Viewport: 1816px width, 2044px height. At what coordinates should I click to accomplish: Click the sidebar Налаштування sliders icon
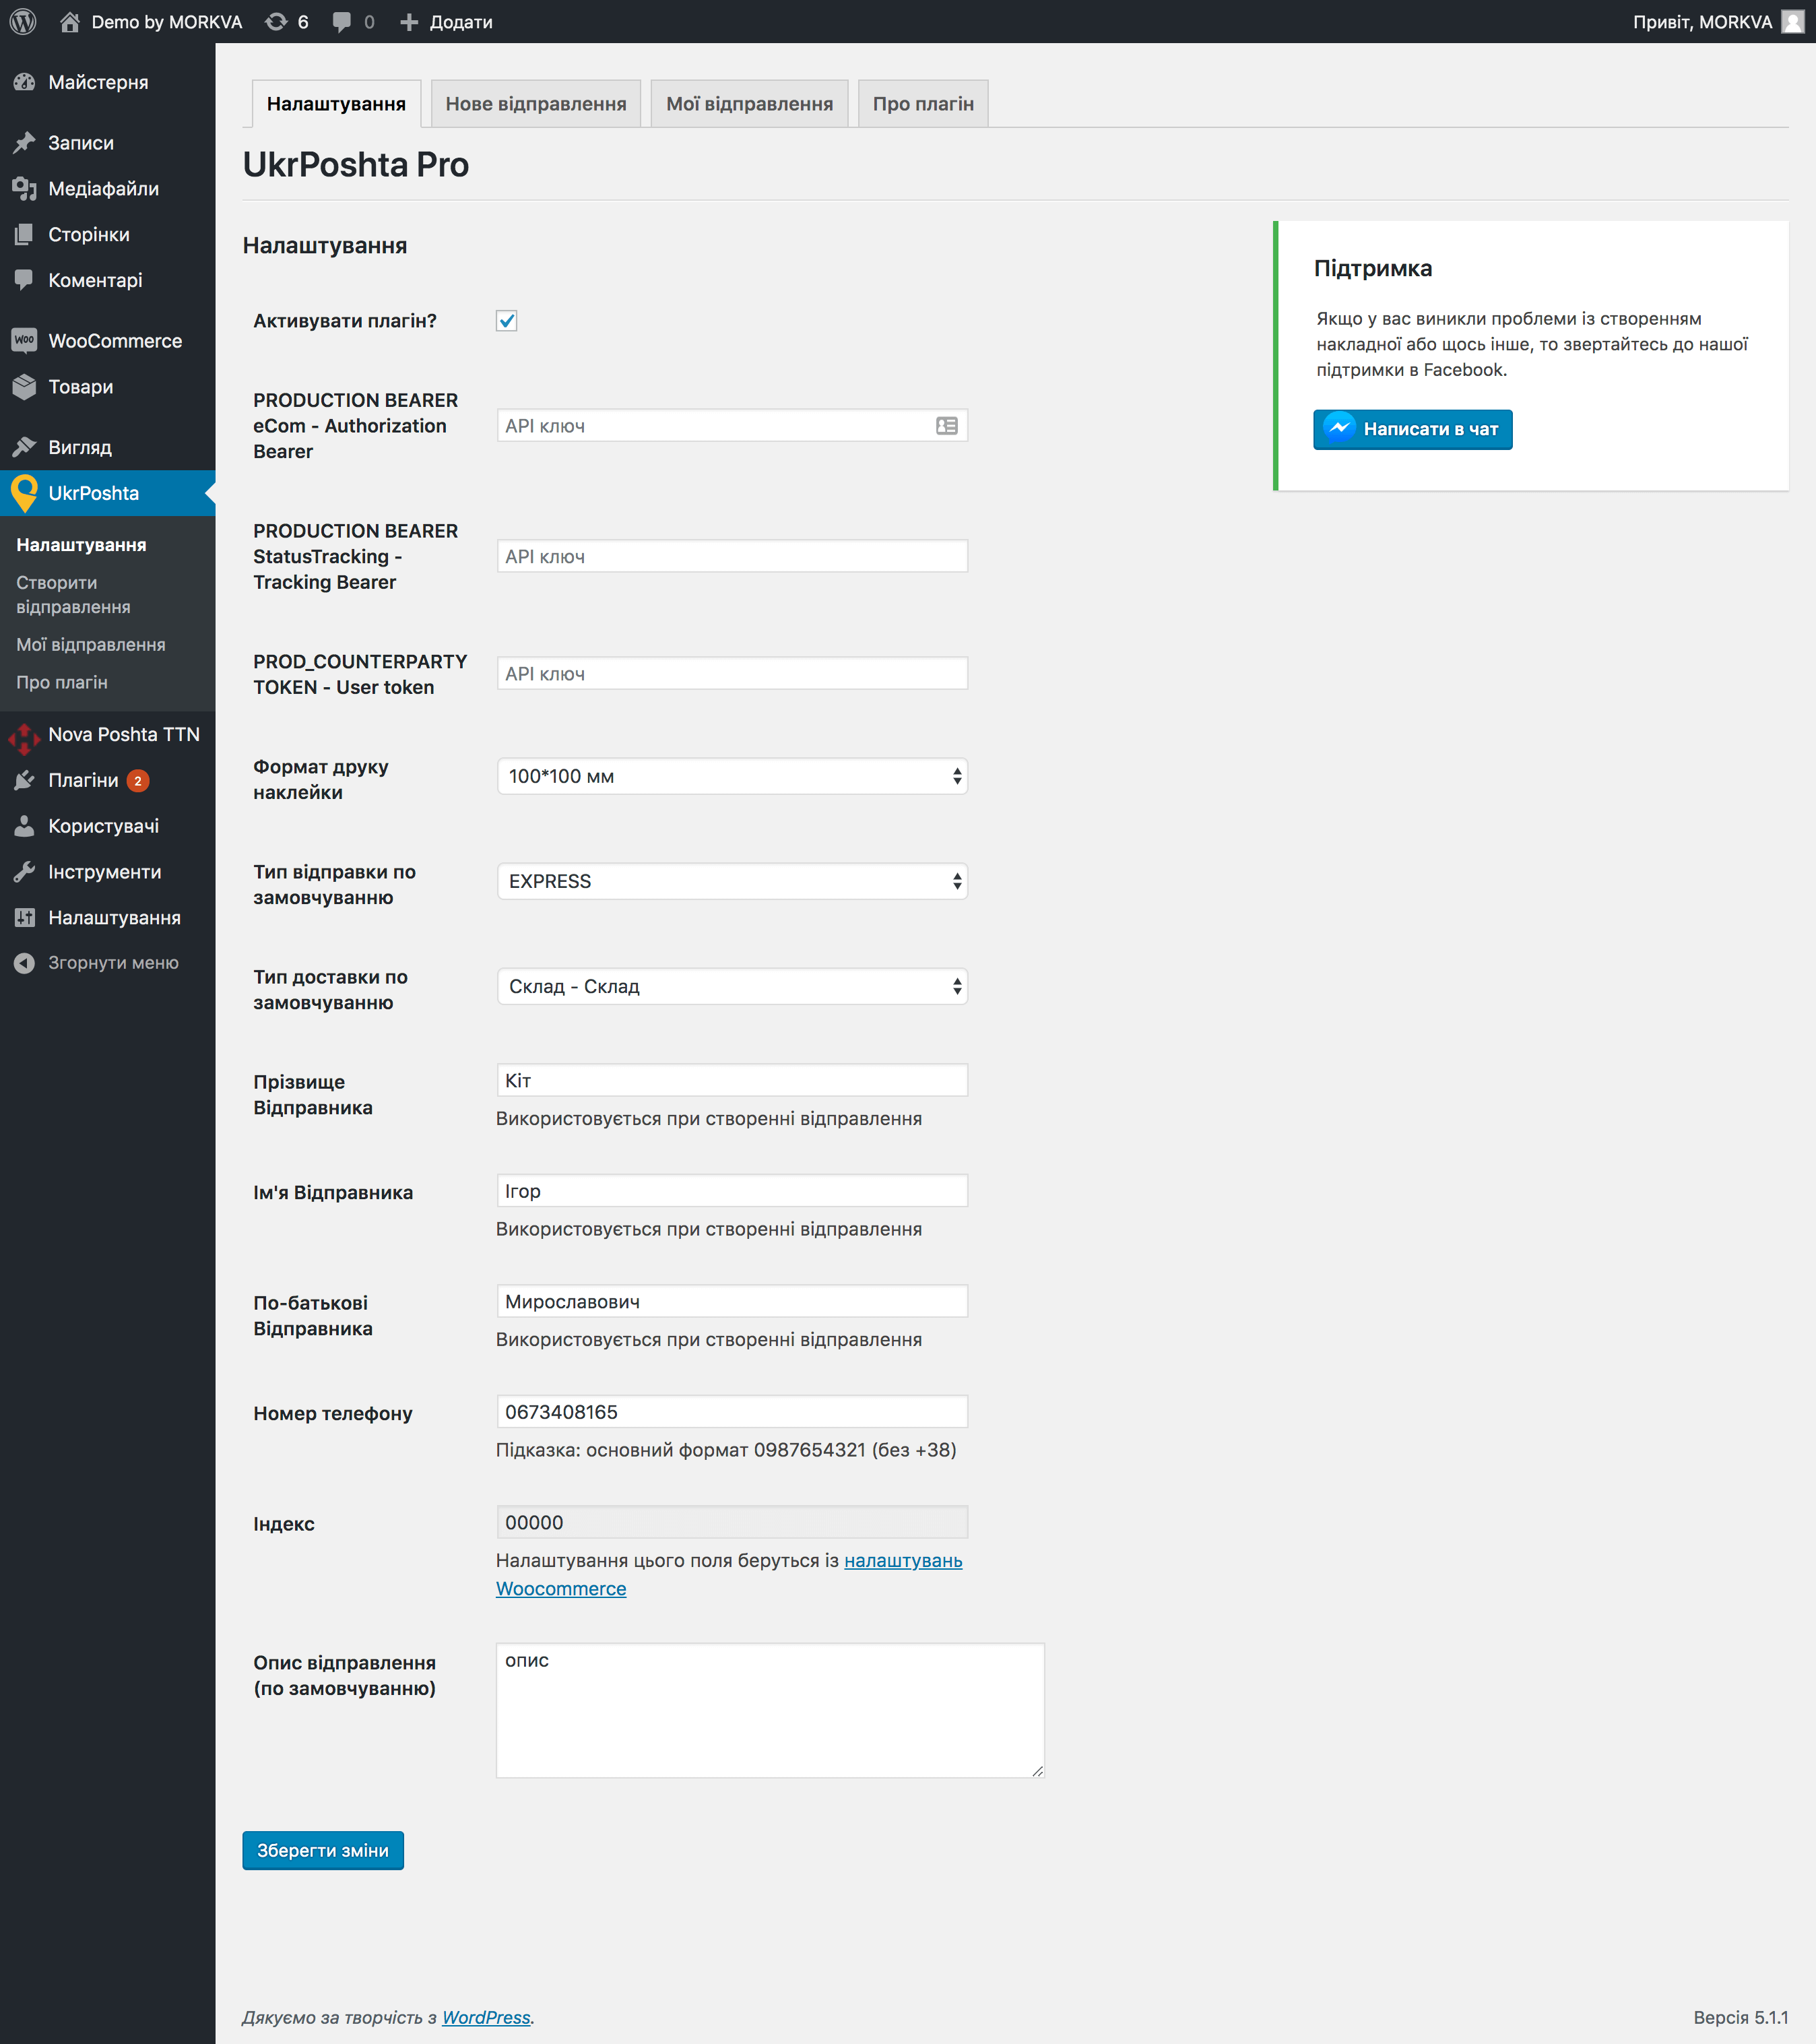coord(24,917)
